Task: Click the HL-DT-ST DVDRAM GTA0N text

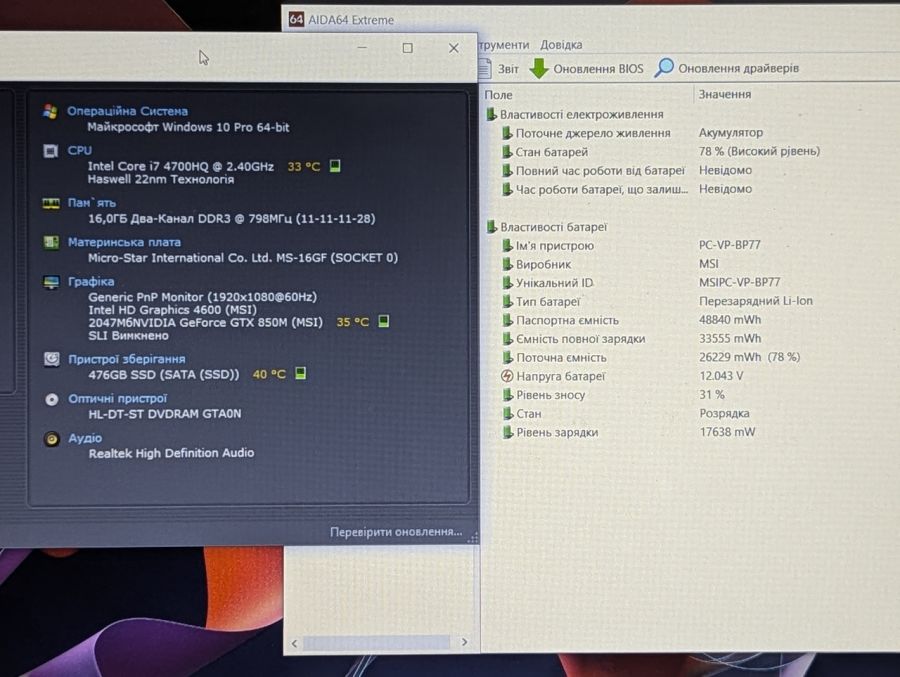Action: pos(165,414)
